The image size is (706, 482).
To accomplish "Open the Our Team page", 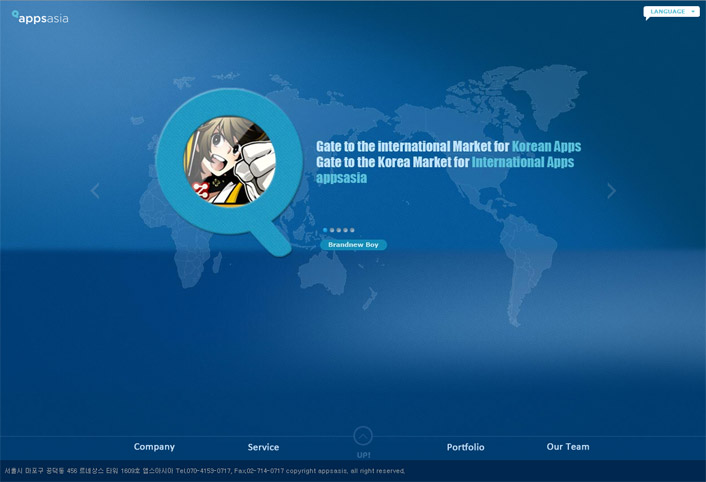I will [x=568, y=447].
